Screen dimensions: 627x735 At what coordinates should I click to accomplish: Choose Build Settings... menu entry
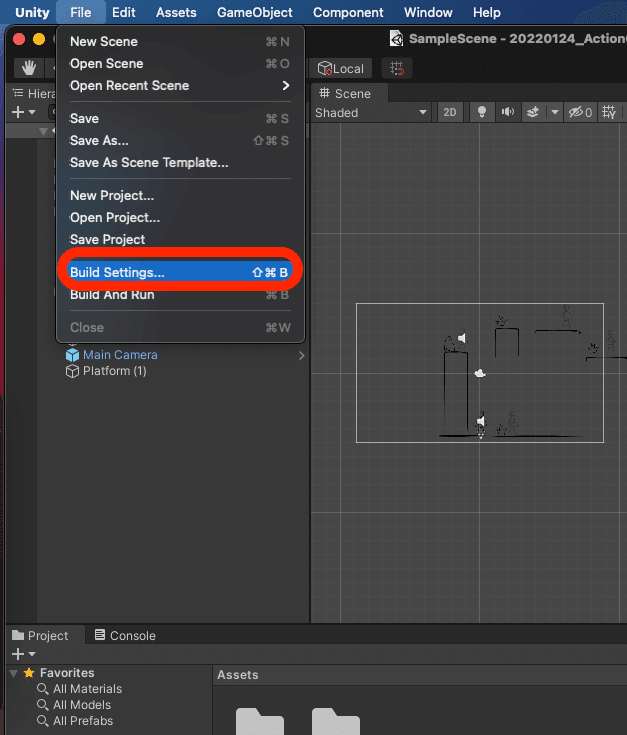tap(180, 272)
